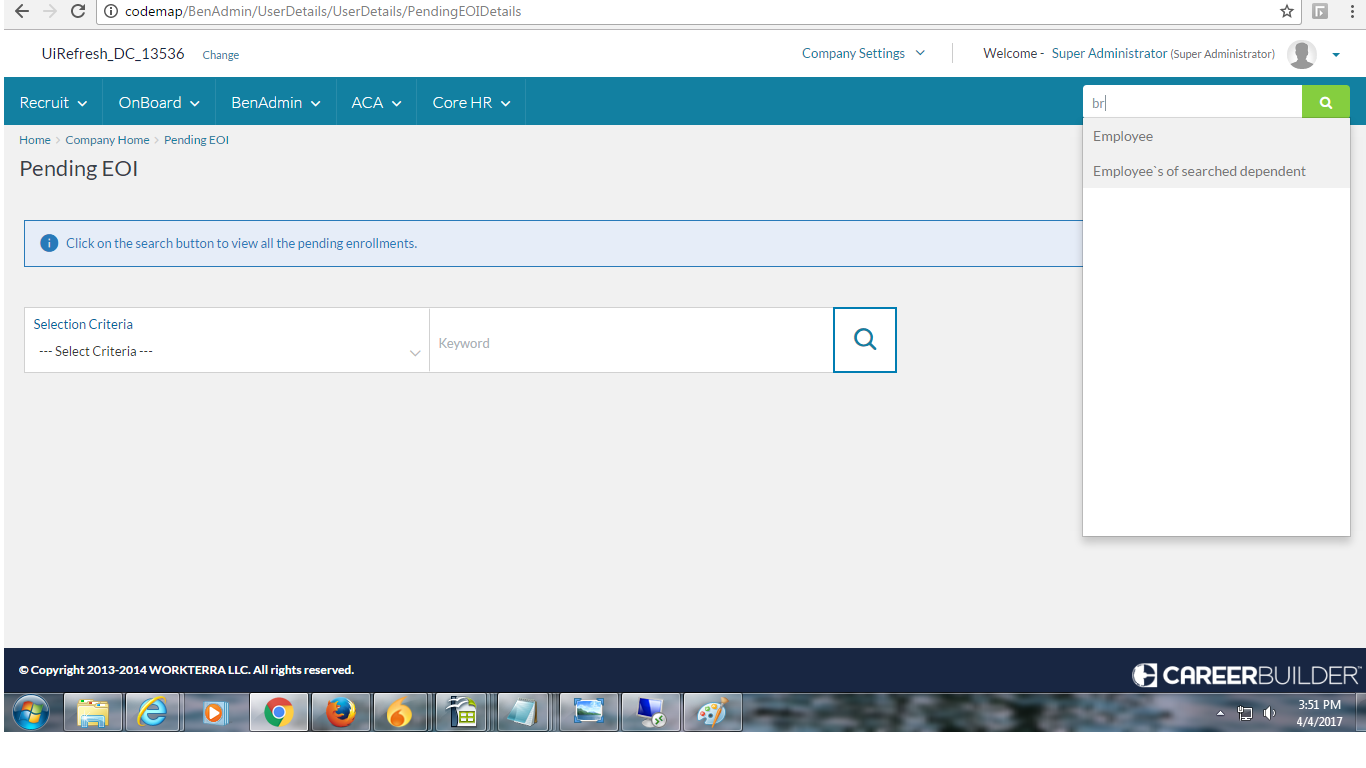The width and height of the screenshot is (1366, 768).
Task: Reload the page with browser refresh icon
Action: [x=77, y=12]
